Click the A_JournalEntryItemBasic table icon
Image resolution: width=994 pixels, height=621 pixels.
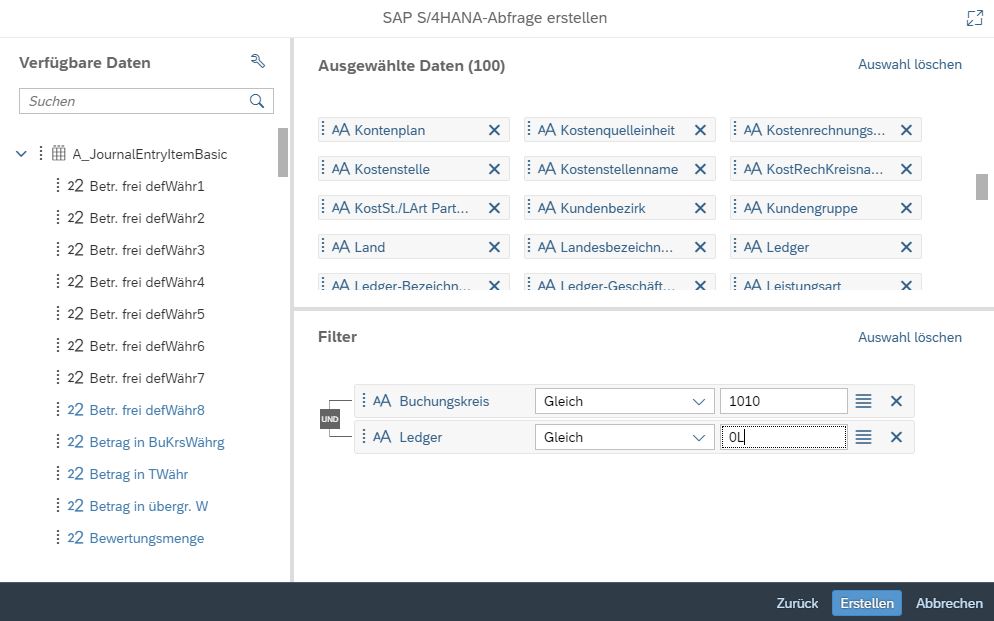59,153
